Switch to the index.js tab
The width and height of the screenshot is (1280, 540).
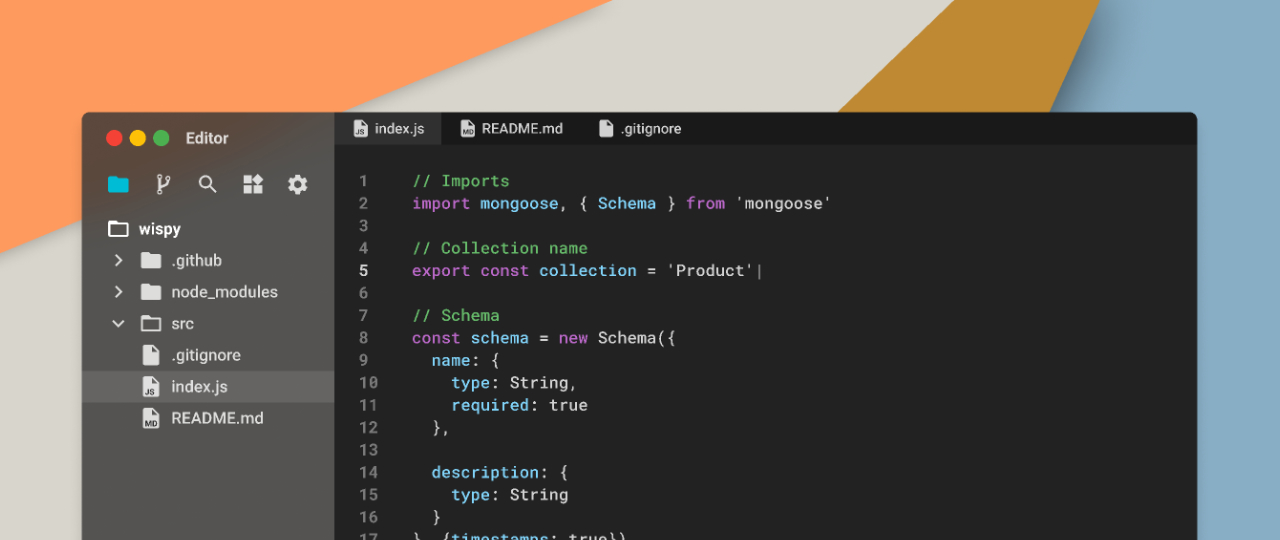[389, 129]
